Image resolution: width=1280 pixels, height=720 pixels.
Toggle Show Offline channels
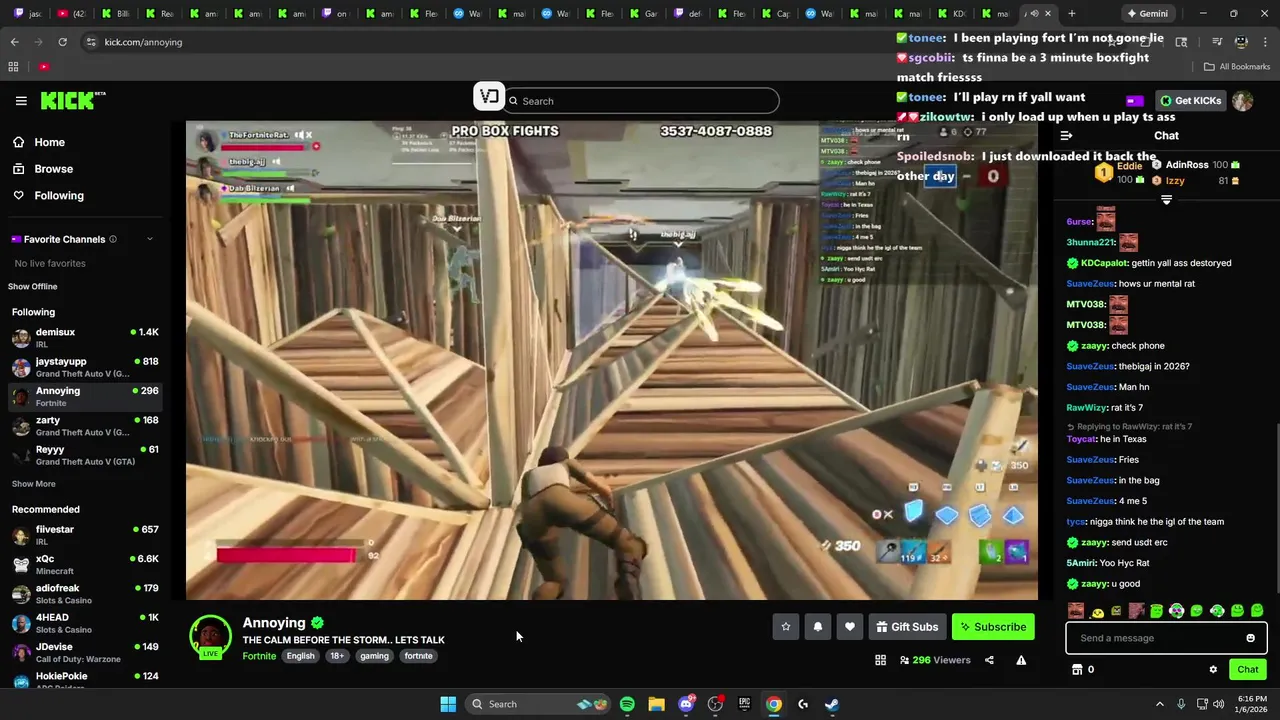click(33, 287)
